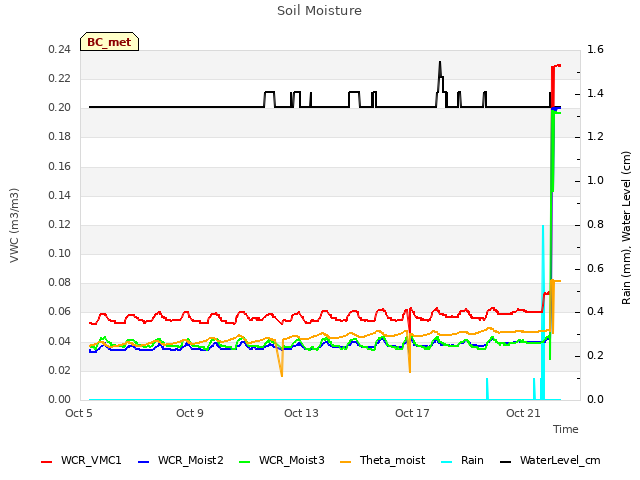The width and height of the screenshot is (640, 480).
Task: Toggle the Theta_moist legend entry
Action: 382,460
